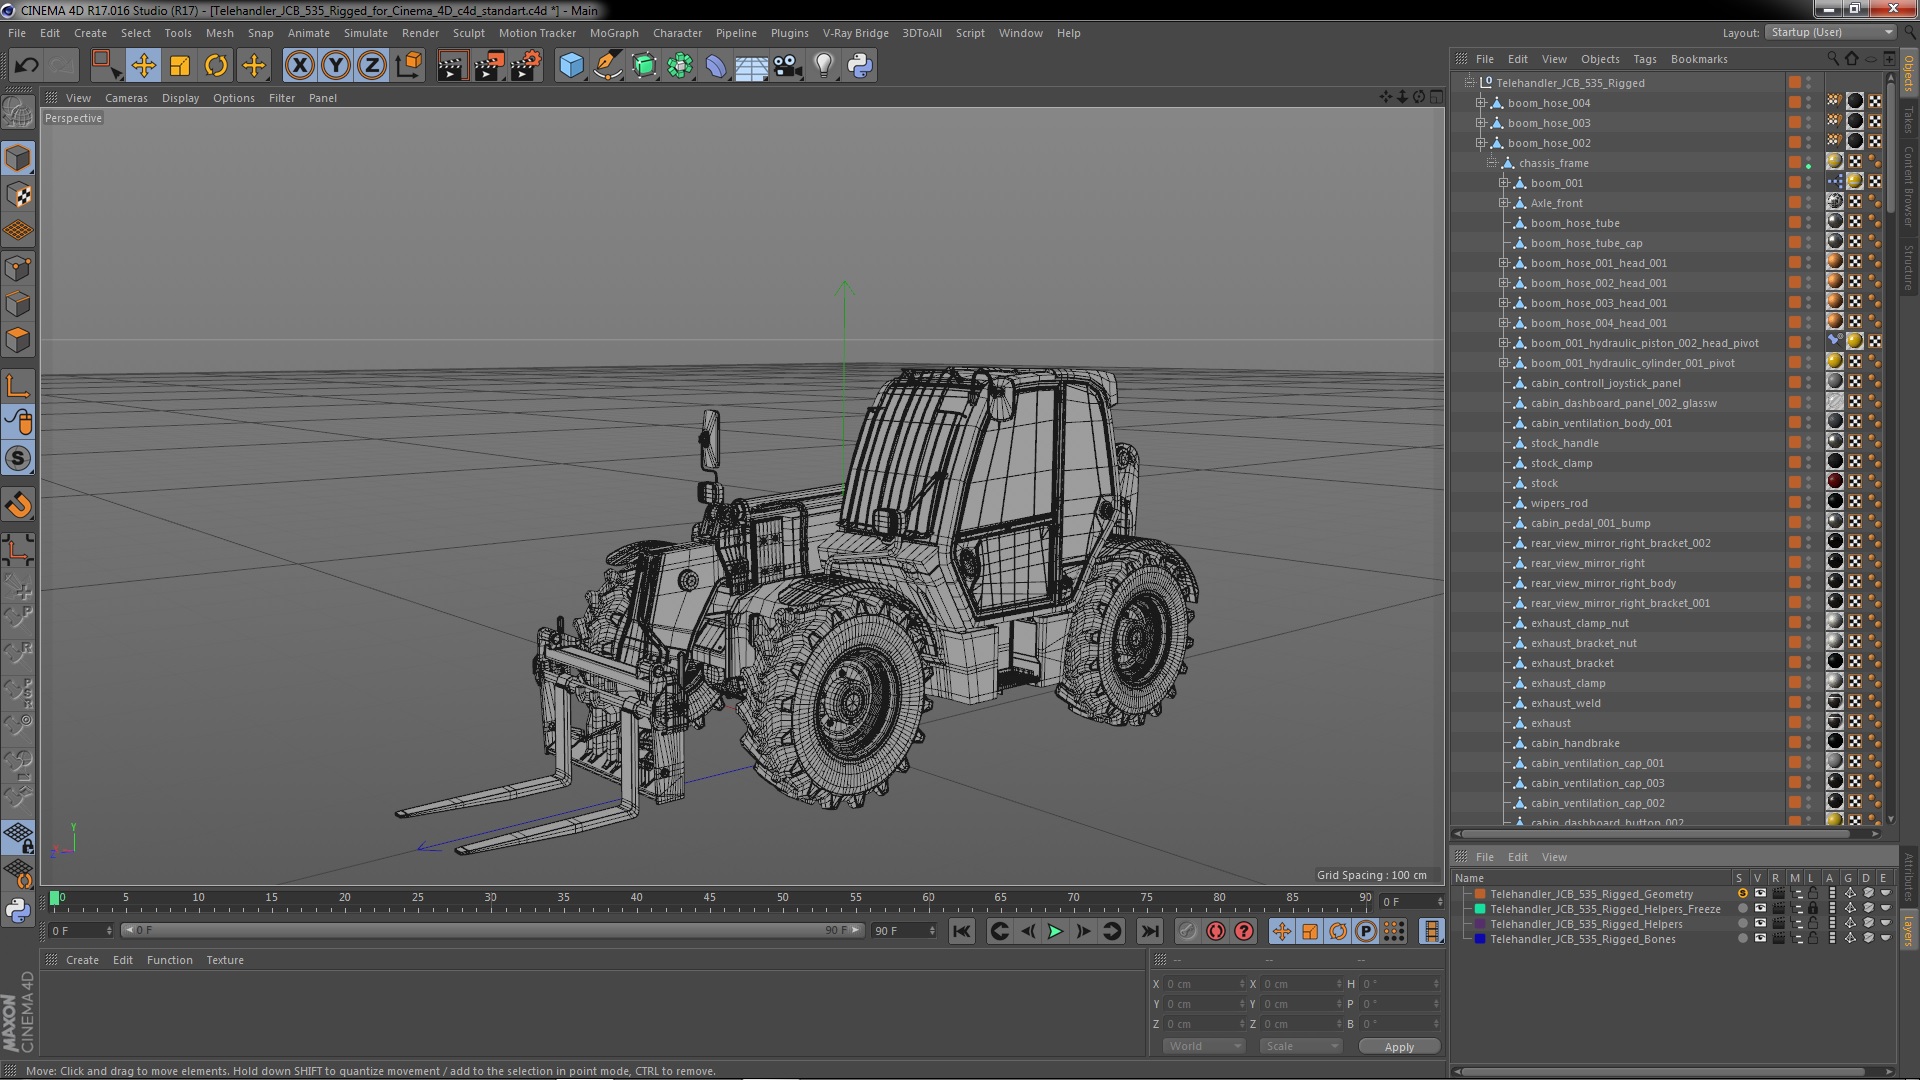Toggle the Y axis lock icon
The height and width of the screenshot is (1080, 1920).
(336, 66)
